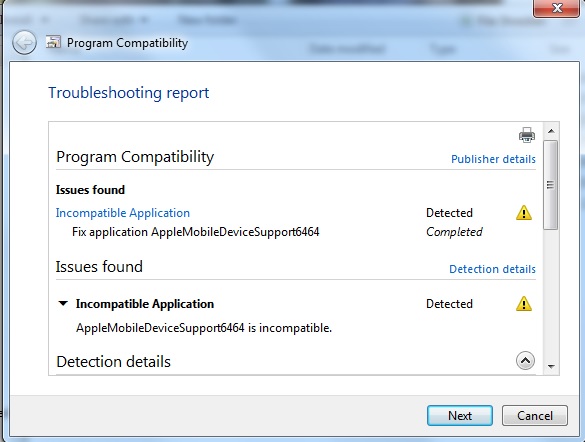
Task: Open the Incompatible Application blue link
Action: (123, 213)
